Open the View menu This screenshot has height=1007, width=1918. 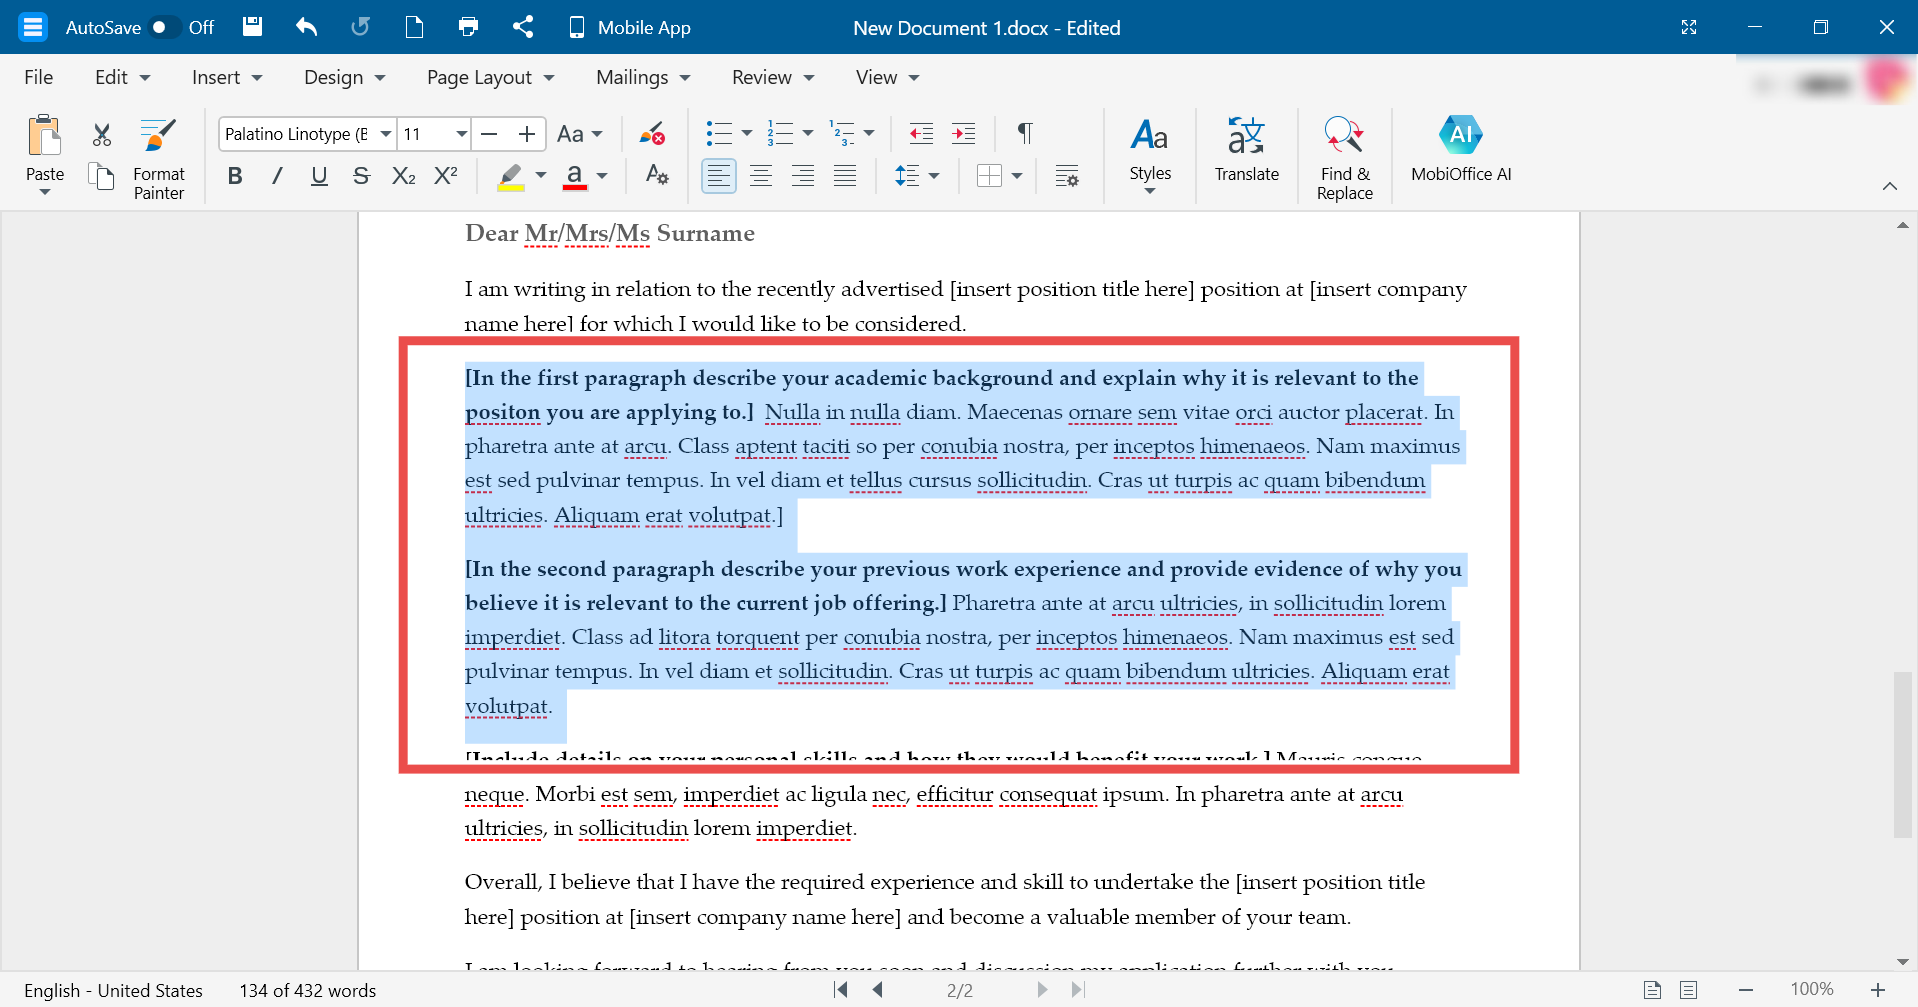pyautogui.click(x=887, y=77)
